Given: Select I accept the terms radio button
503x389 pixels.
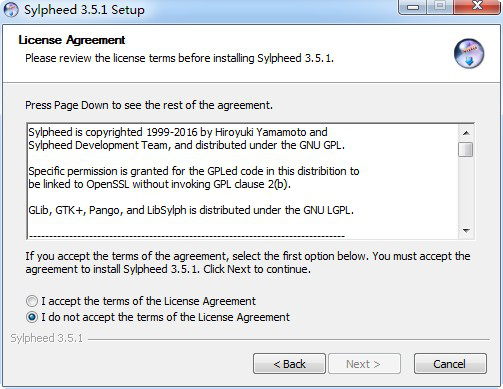Looking at the screenshot, I should coord(32,301).
